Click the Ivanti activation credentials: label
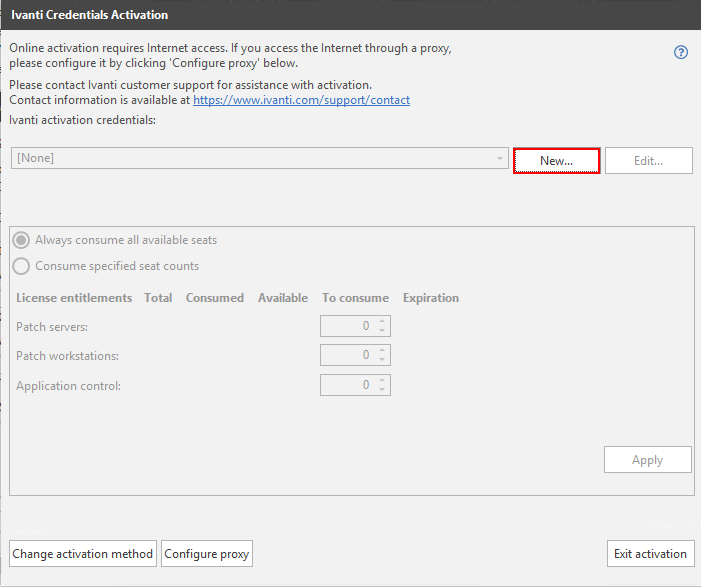701x587 pixels. click(83, 120)
